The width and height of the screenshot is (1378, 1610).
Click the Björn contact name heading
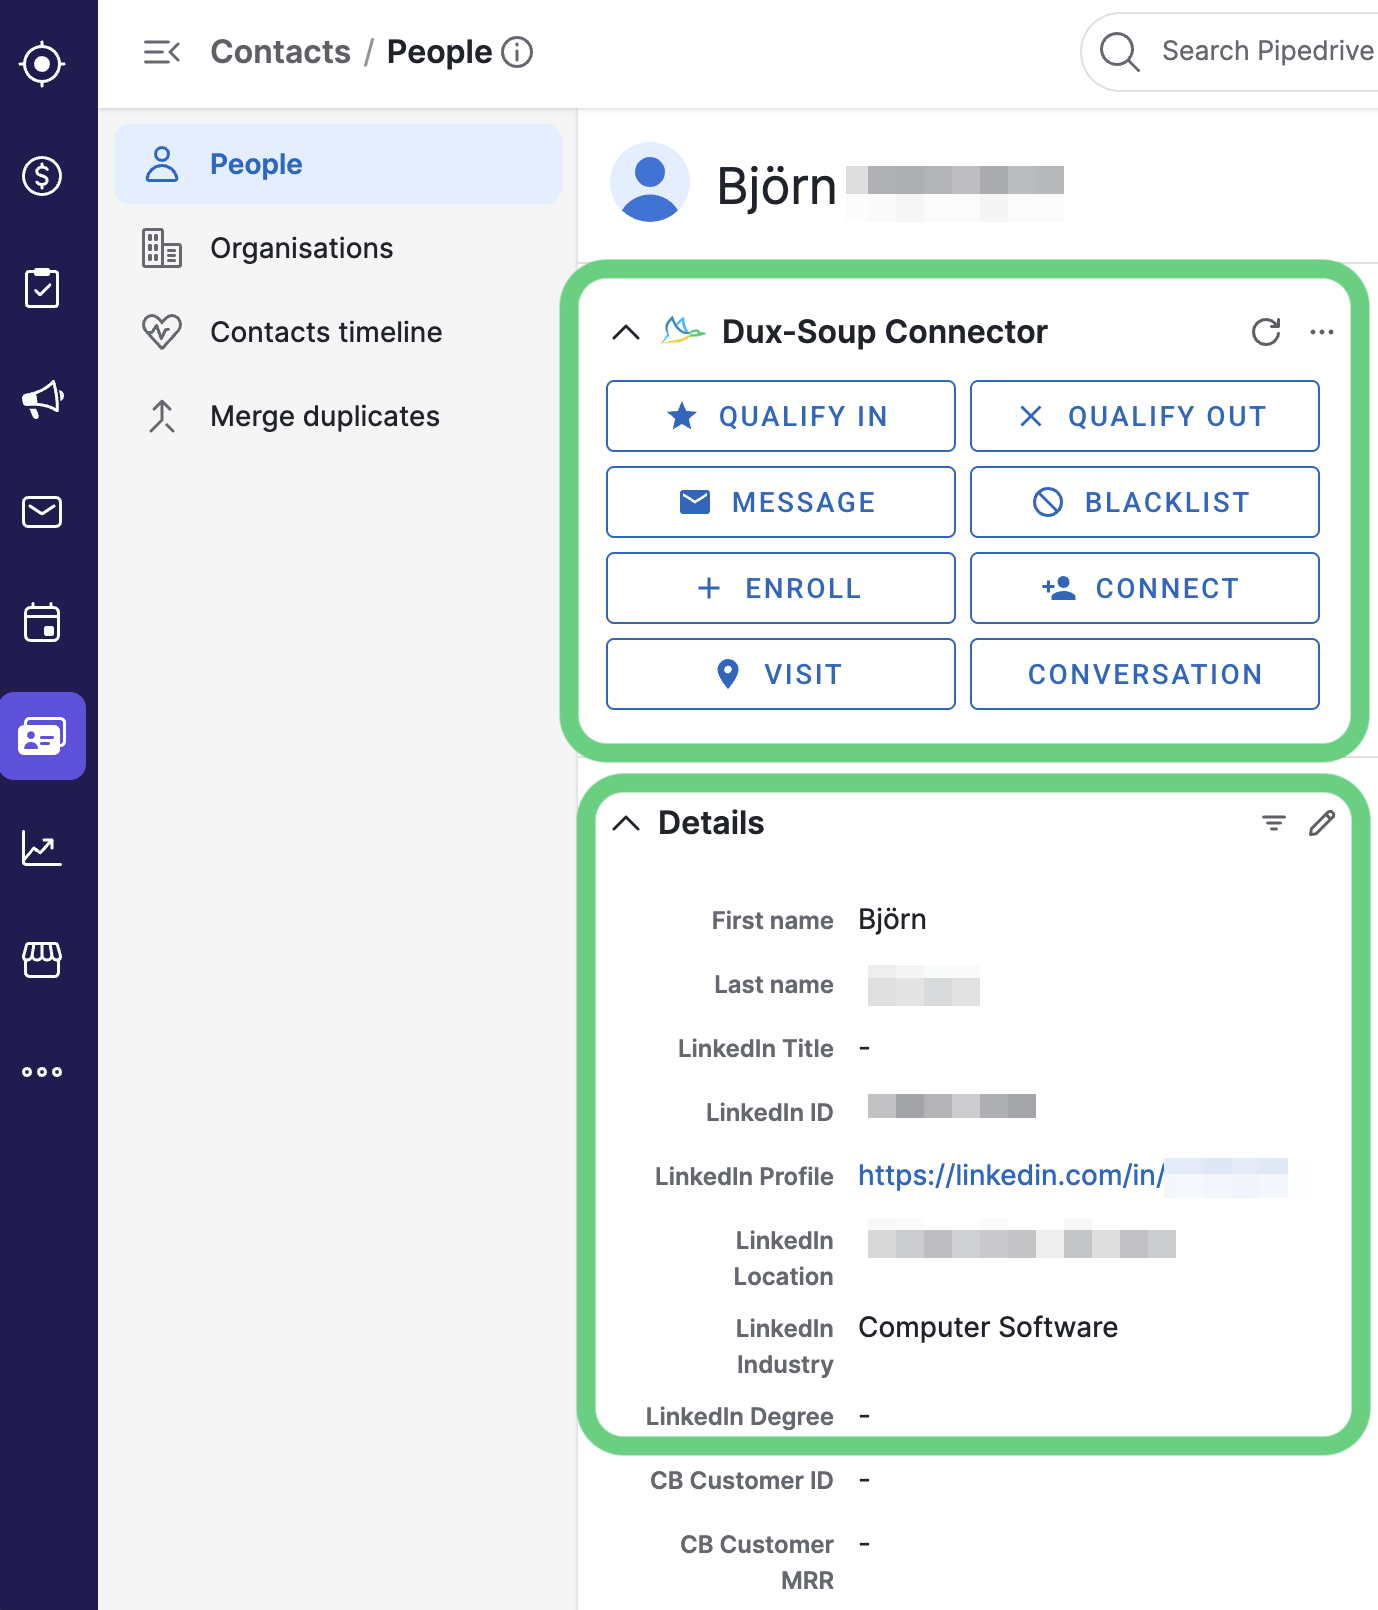(x=776, y=186)
